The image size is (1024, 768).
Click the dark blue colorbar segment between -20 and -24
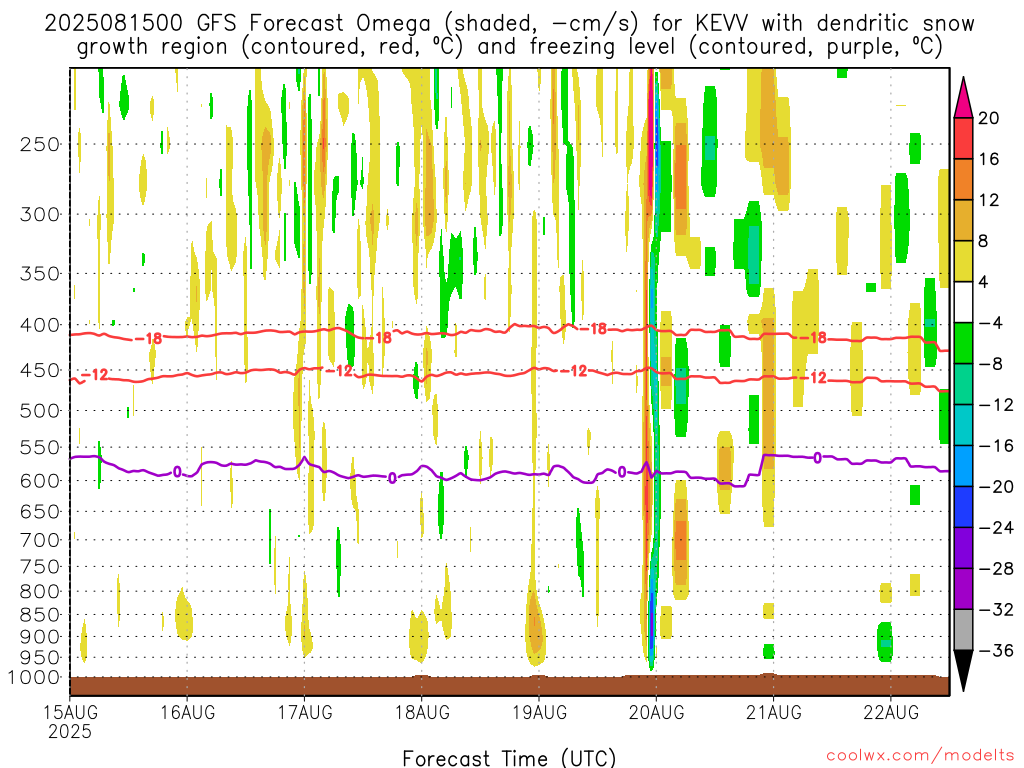(963, 507)
